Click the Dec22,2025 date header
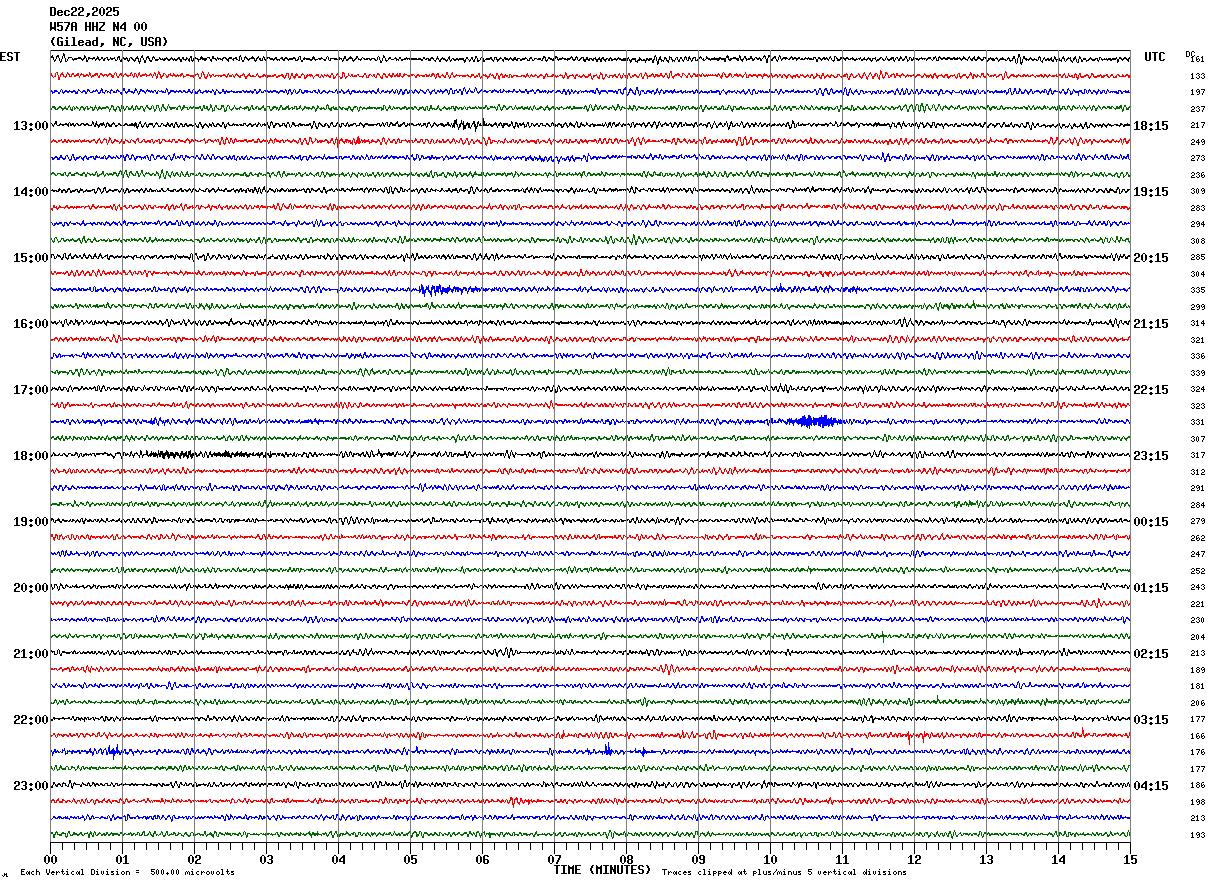The height and width of the screenshot is (886, 1210). (84, 12)
